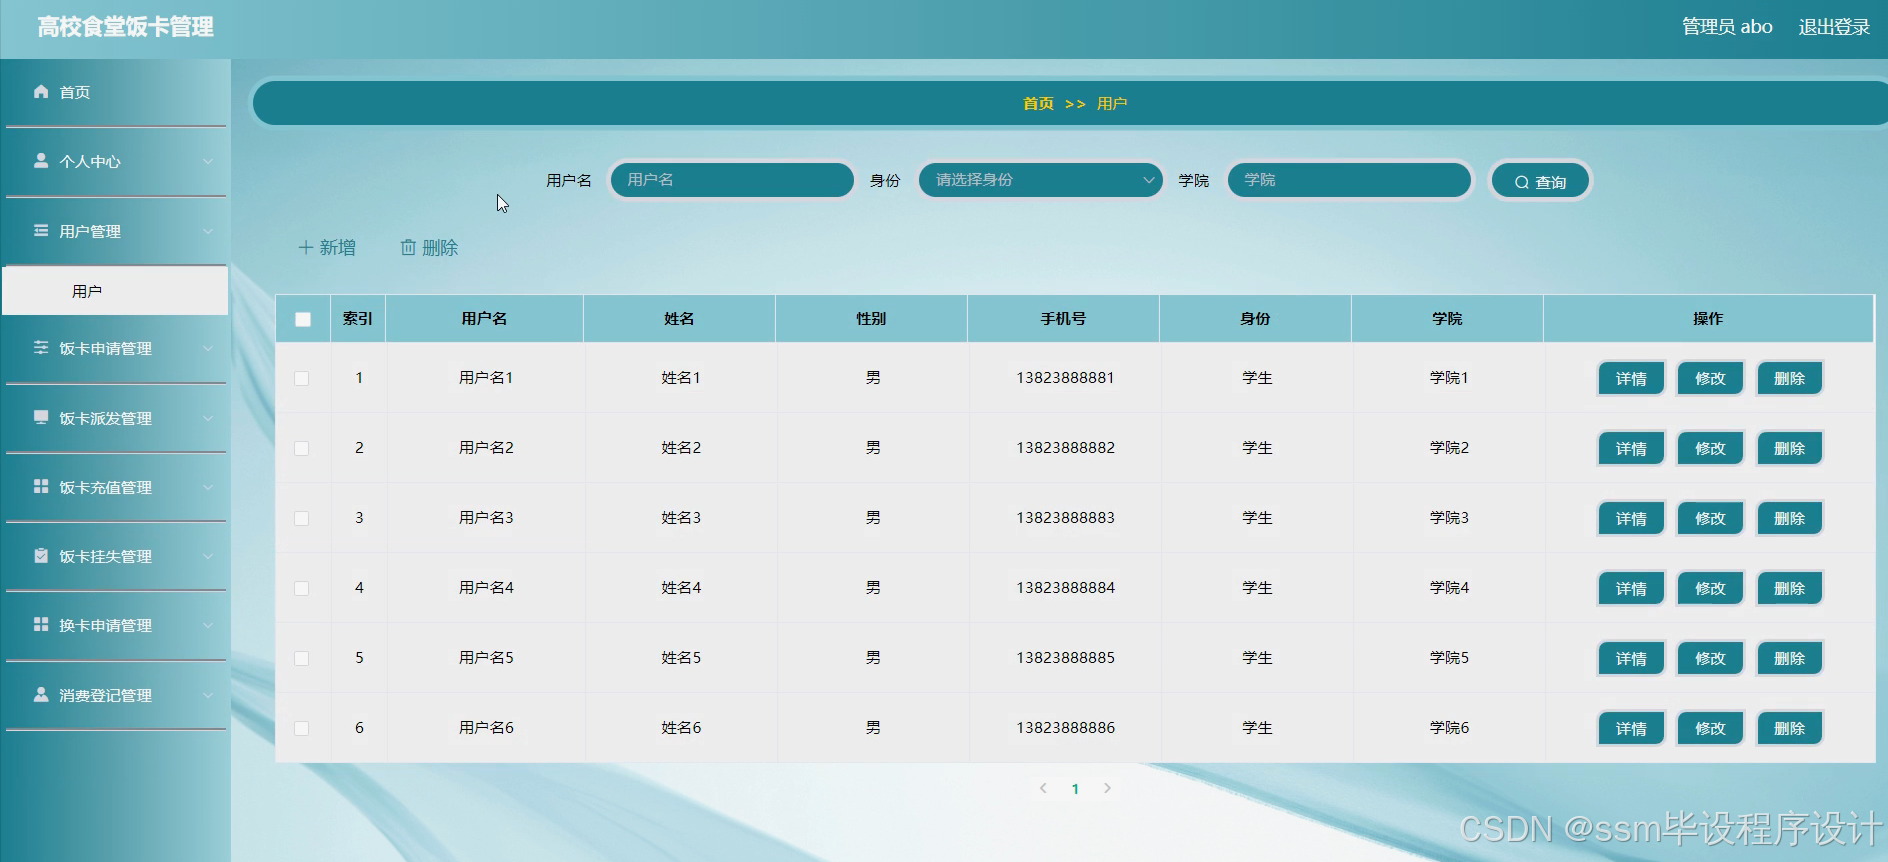Click 修改 for 用户名1
This screenshot has height=862, width=1888.
point(1710,378)
